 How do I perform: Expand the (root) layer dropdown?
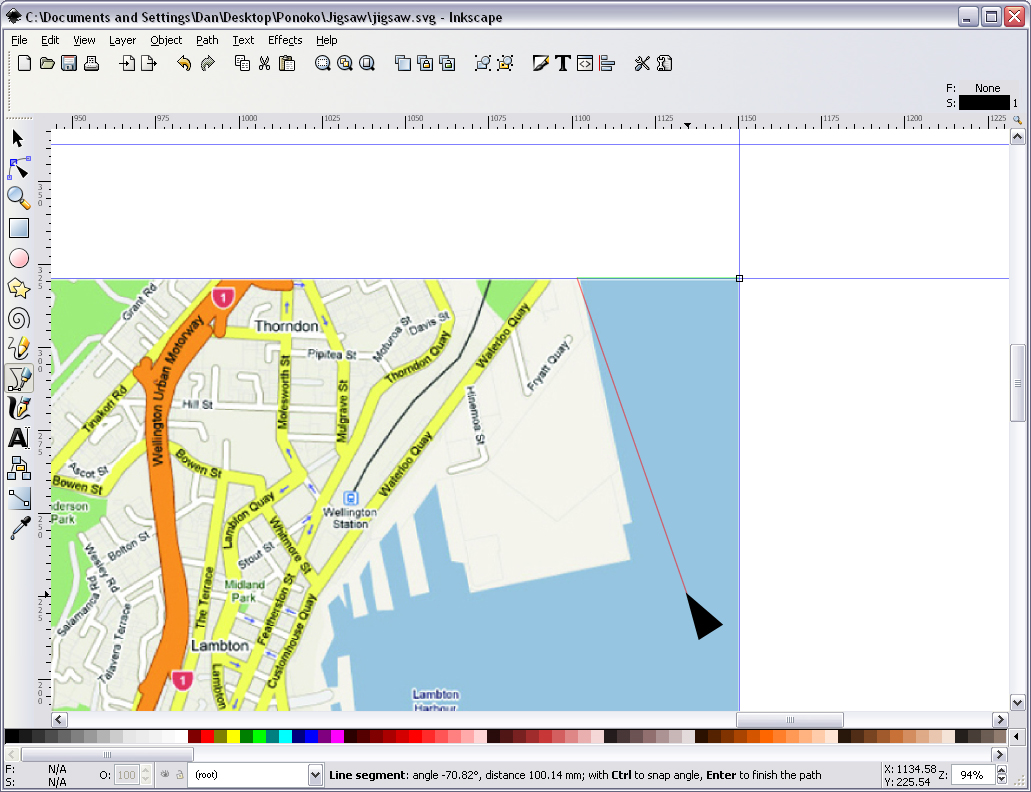tap(316, 775)
